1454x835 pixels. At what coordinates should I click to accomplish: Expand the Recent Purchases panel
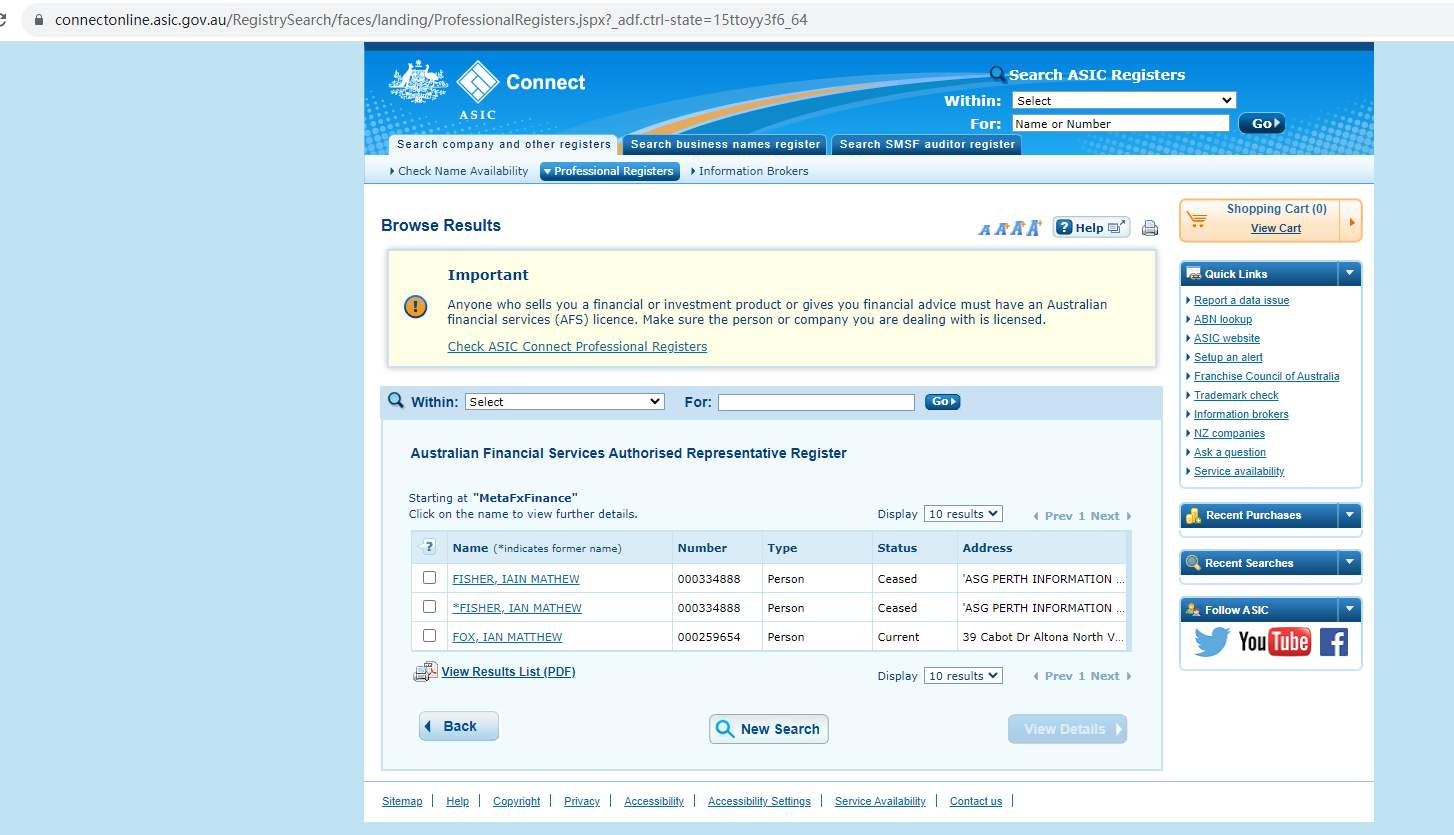point(1350,515)
